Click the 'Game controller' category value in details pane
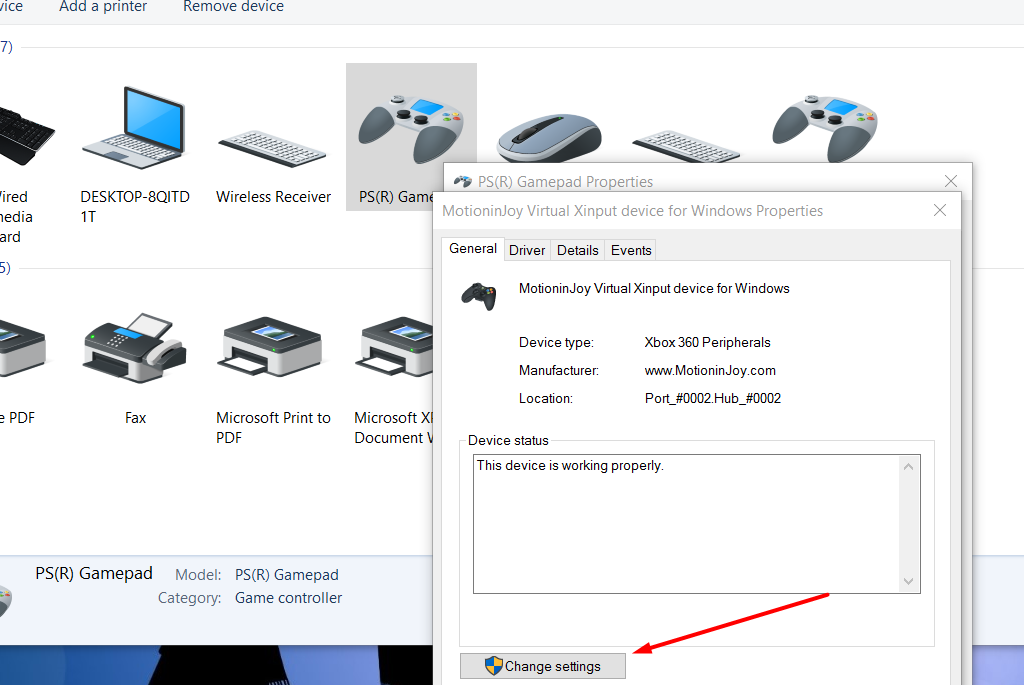Image resolution: width=1024 pixels, height=685 pixels. [x=288, y=597]
